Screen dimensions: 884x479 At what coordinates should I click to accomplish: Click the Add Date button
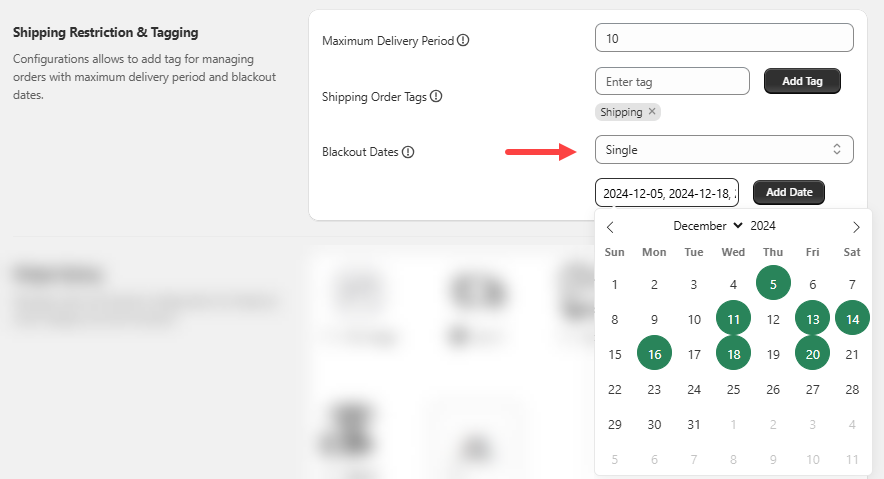point(789,192)
